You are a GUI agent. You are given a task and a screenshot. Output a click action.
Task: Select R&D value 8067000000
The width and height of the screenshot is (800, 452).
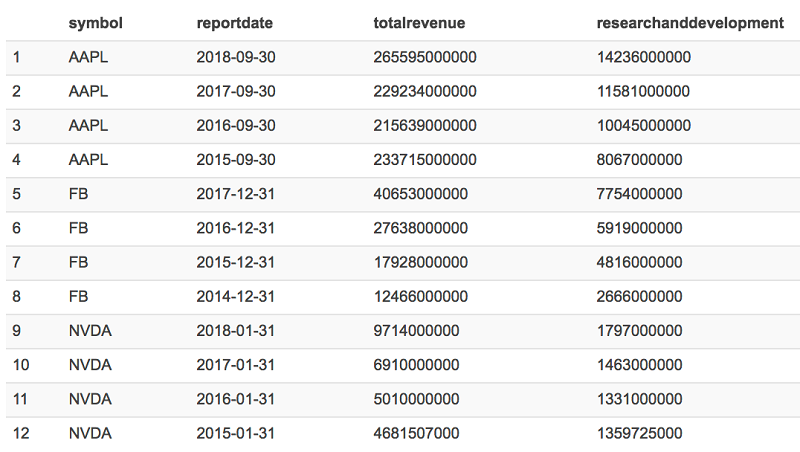tap(639, 160)
